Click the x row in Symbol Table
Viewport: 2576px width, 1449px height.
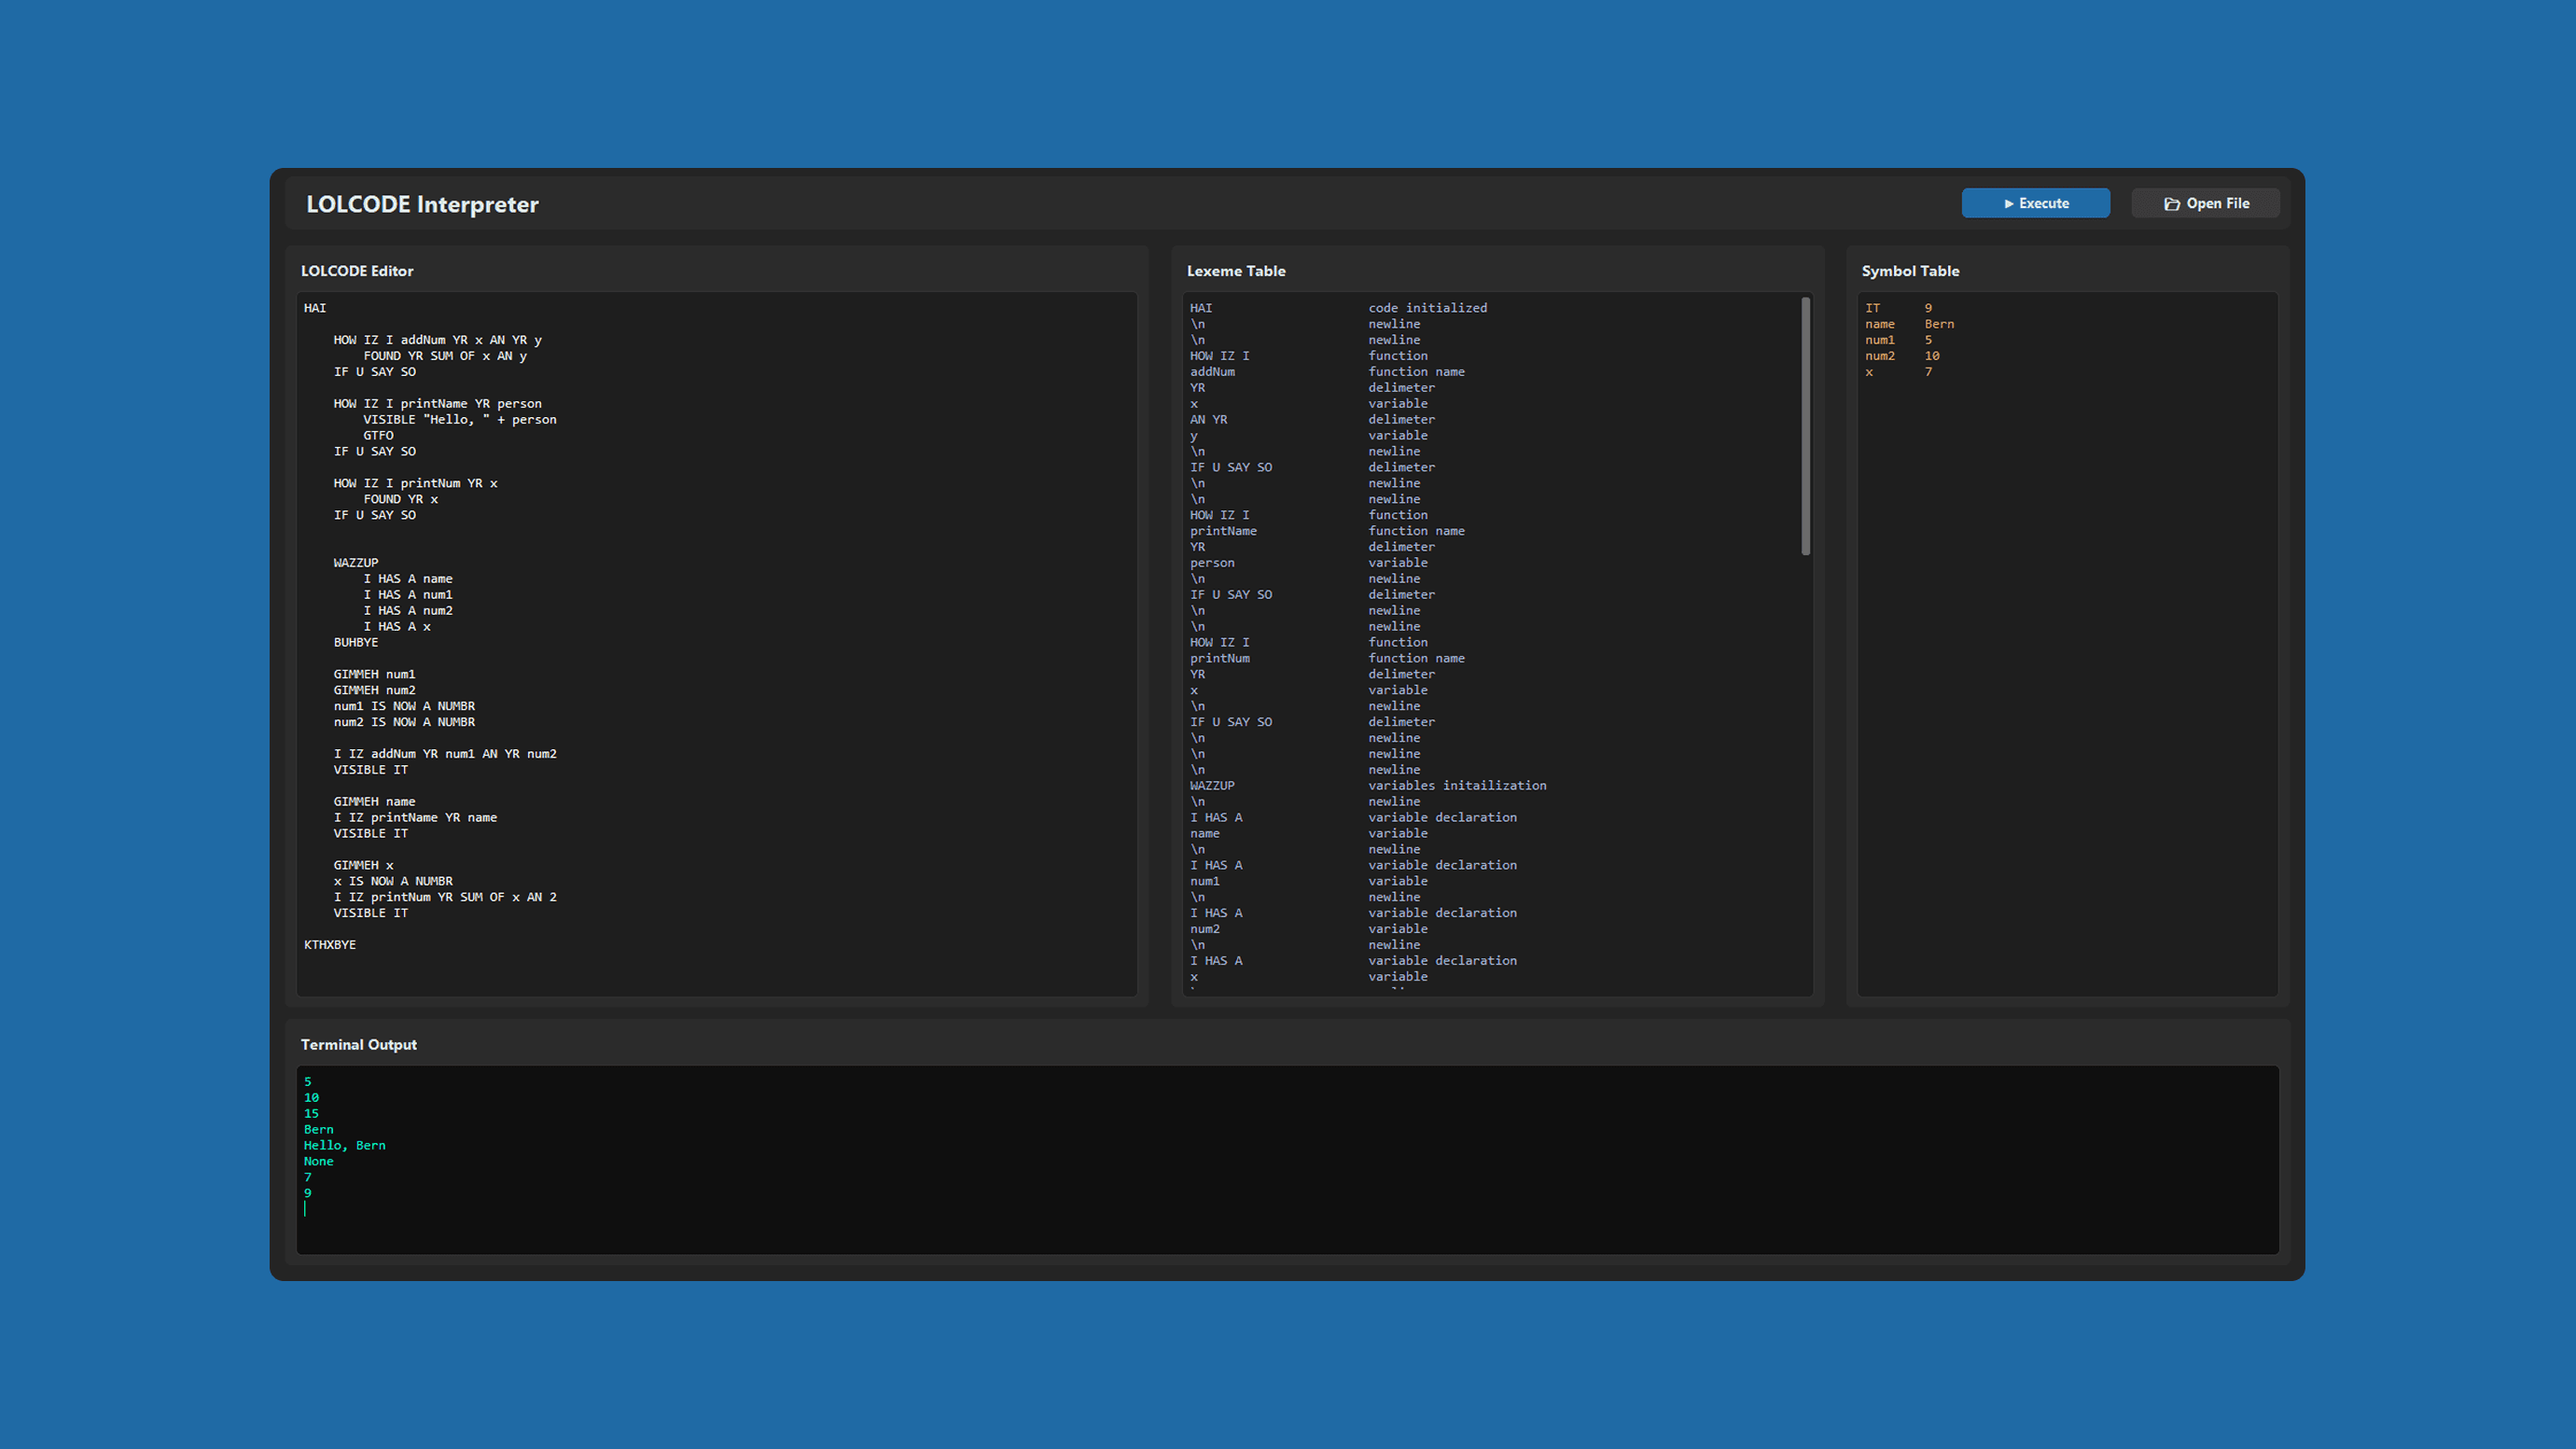[x=1898, y=372]
